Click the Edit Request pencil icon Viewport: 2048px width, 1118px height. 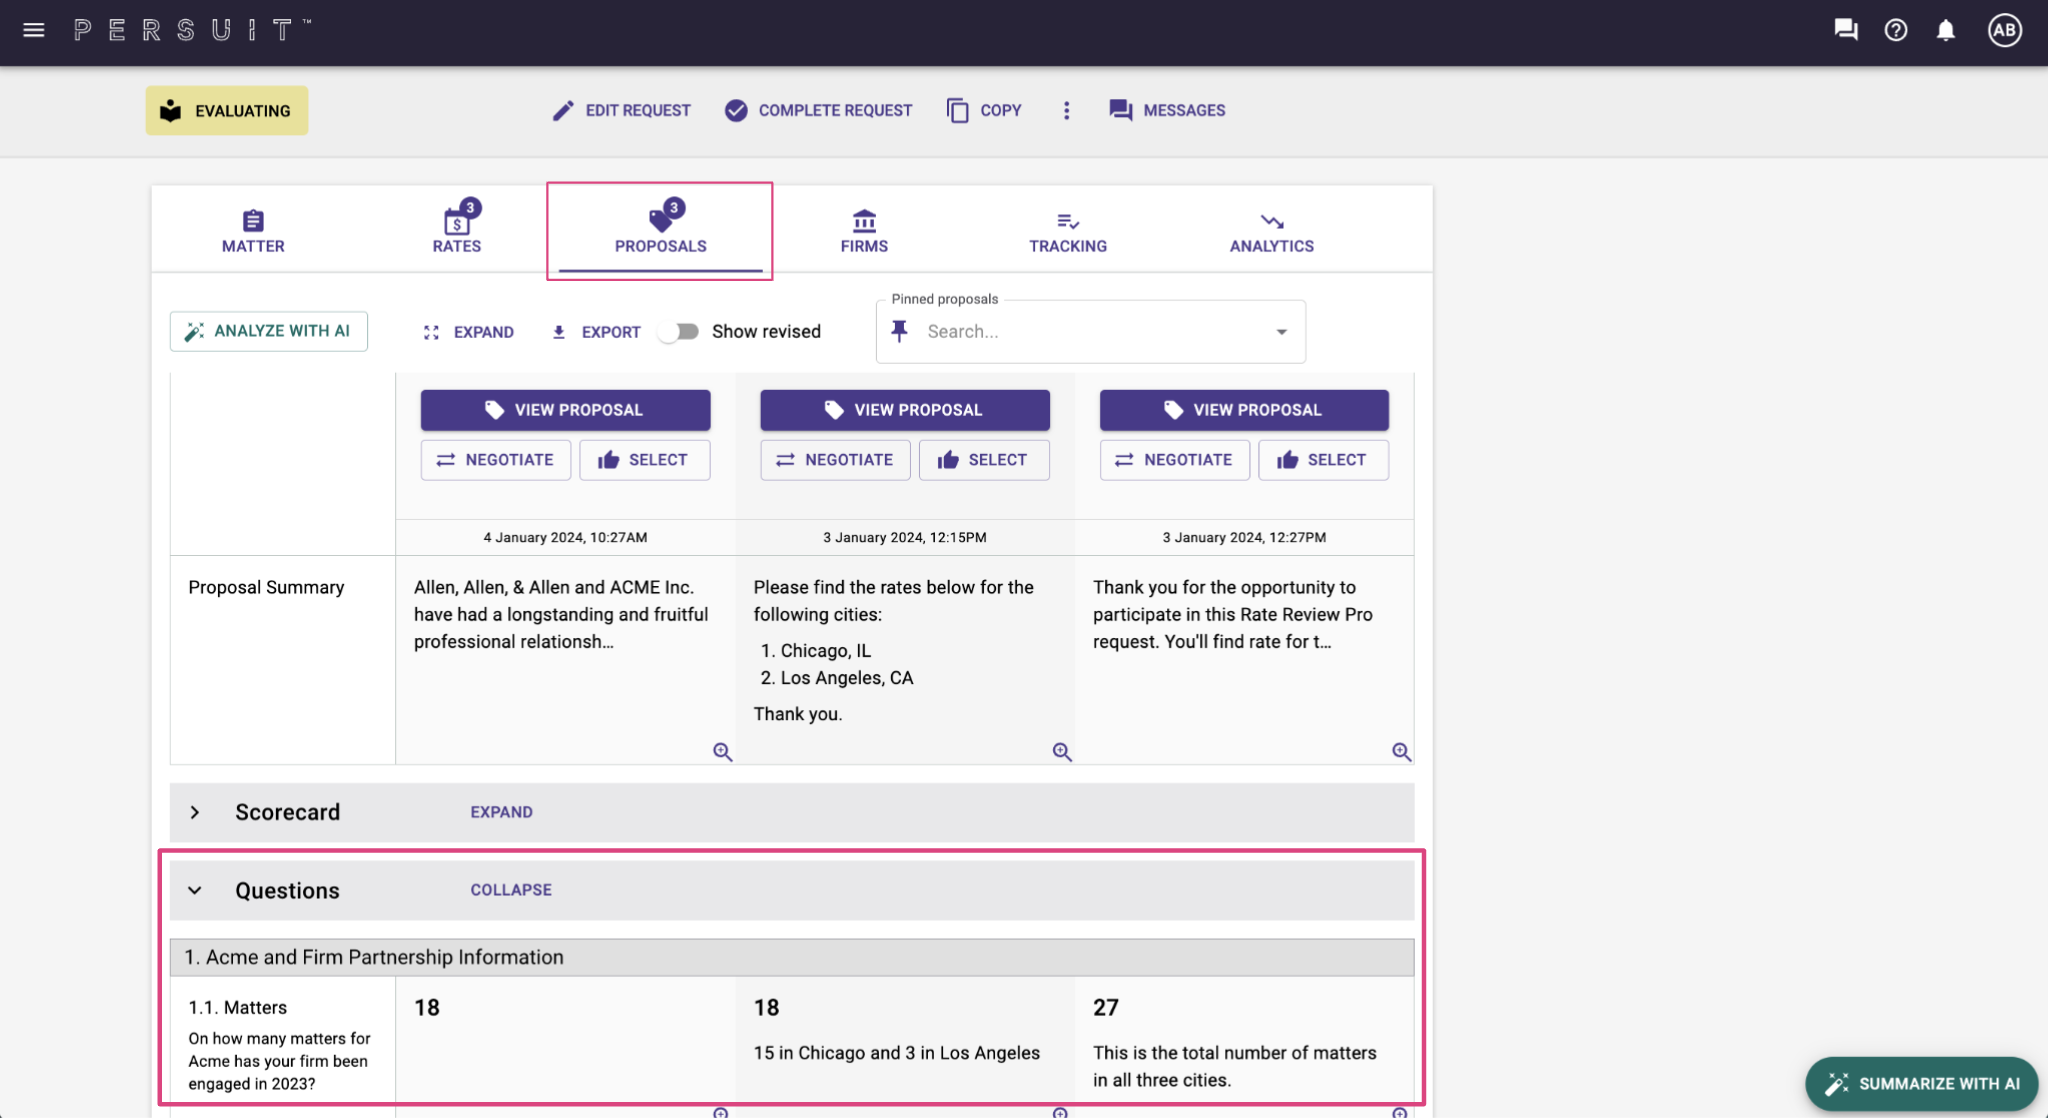click(x=563, y=110)
